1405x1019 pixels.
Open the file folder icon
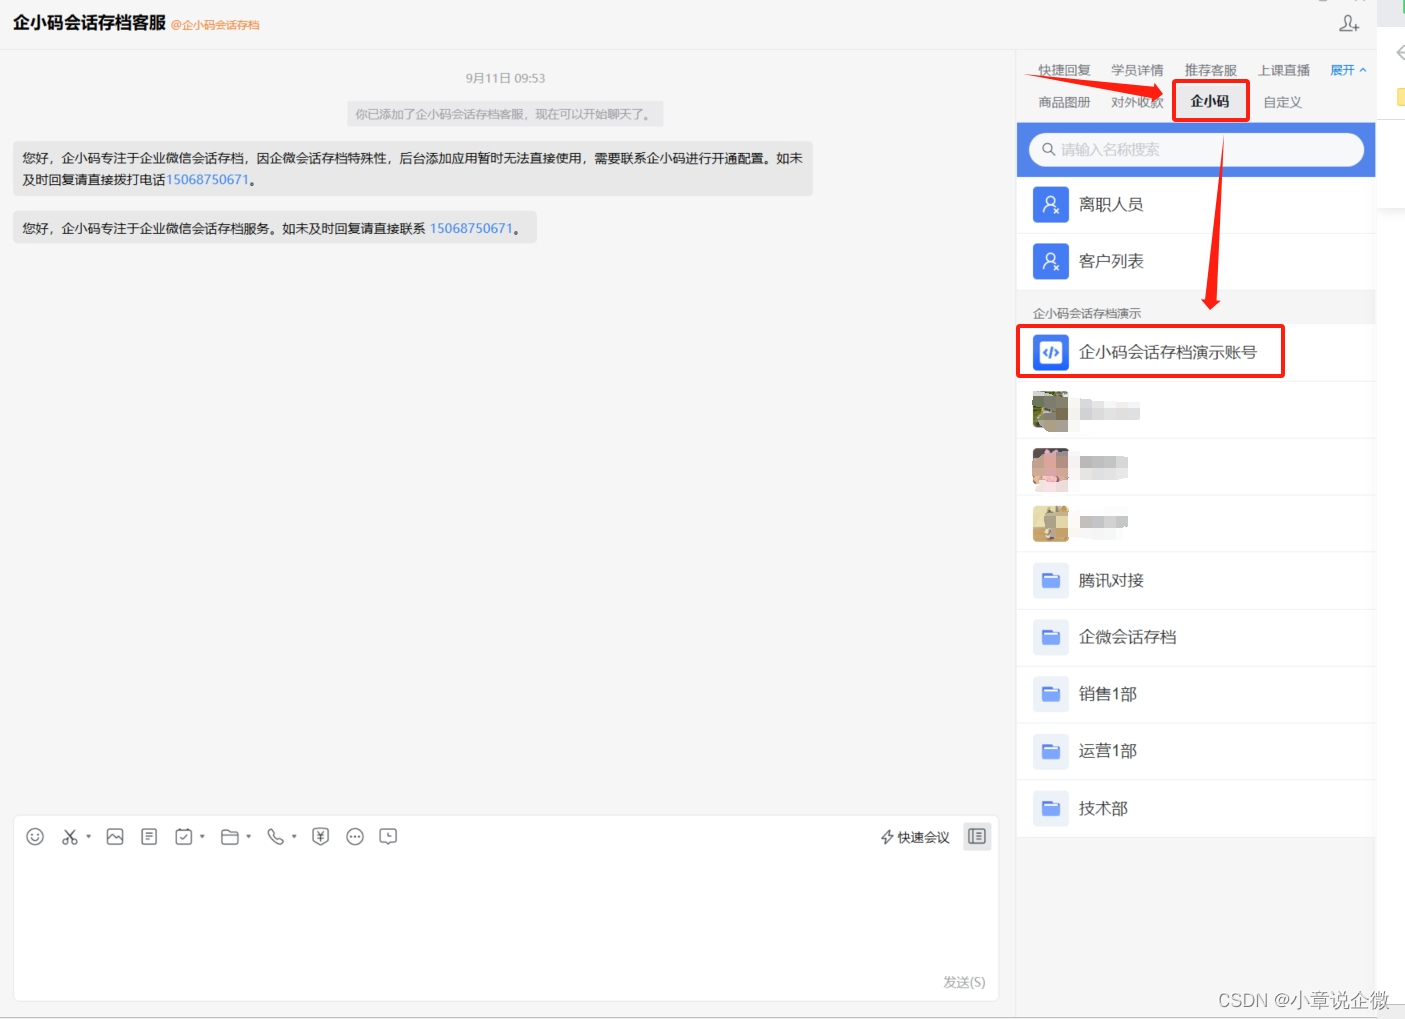point(230,837)
